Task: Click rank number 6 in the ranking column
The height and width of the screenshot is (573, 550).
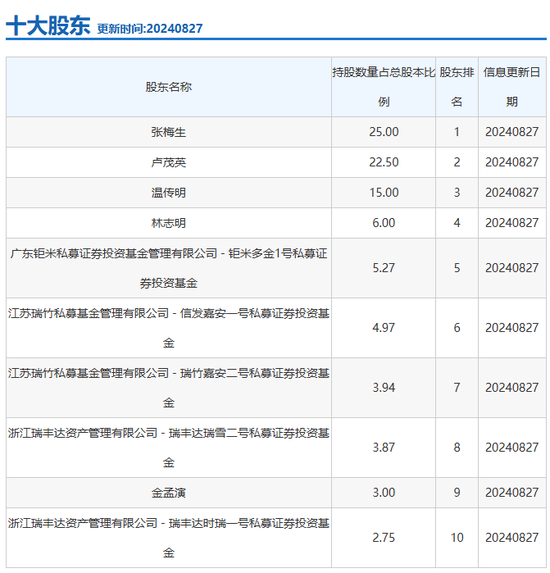Action: [457, 328]
